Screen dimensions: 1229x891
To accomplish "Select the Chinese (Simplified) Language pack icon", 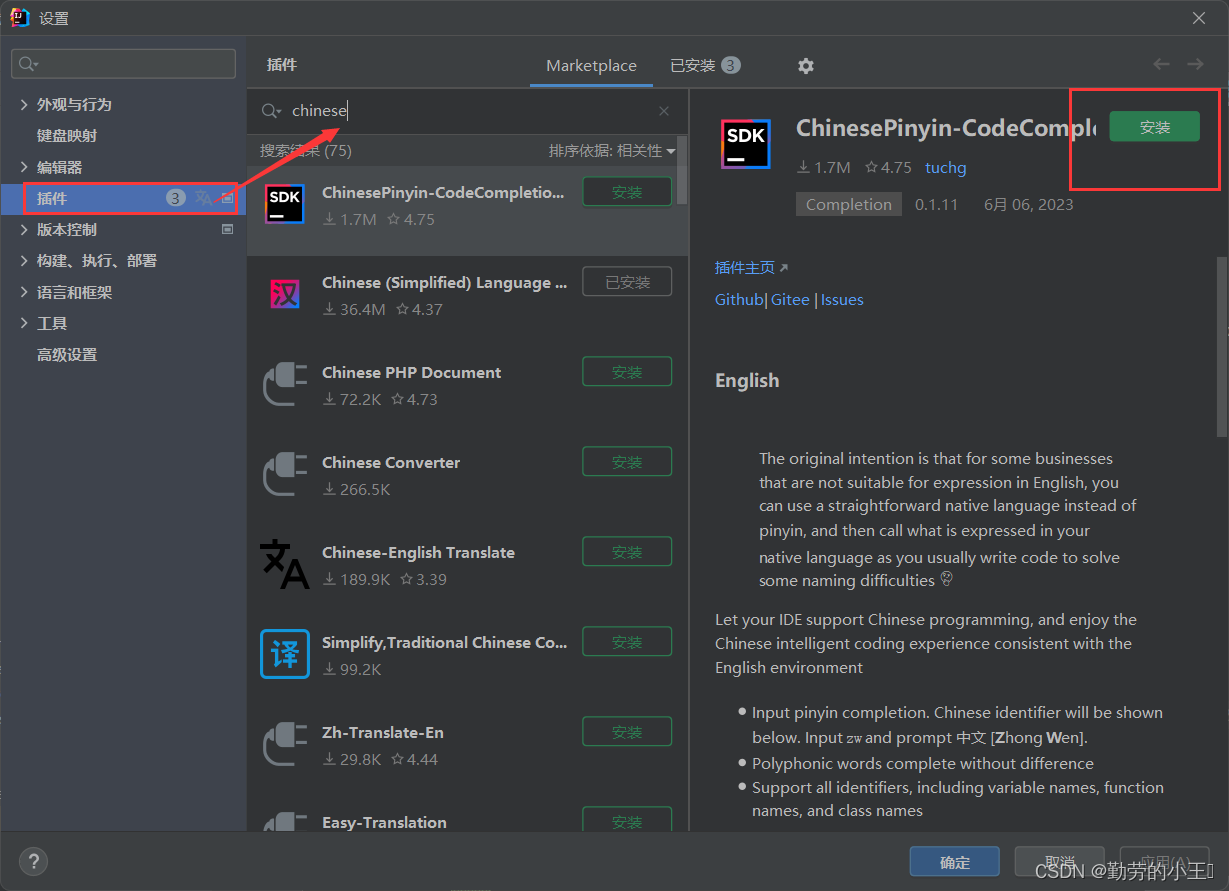I will [x=285, y=294].
